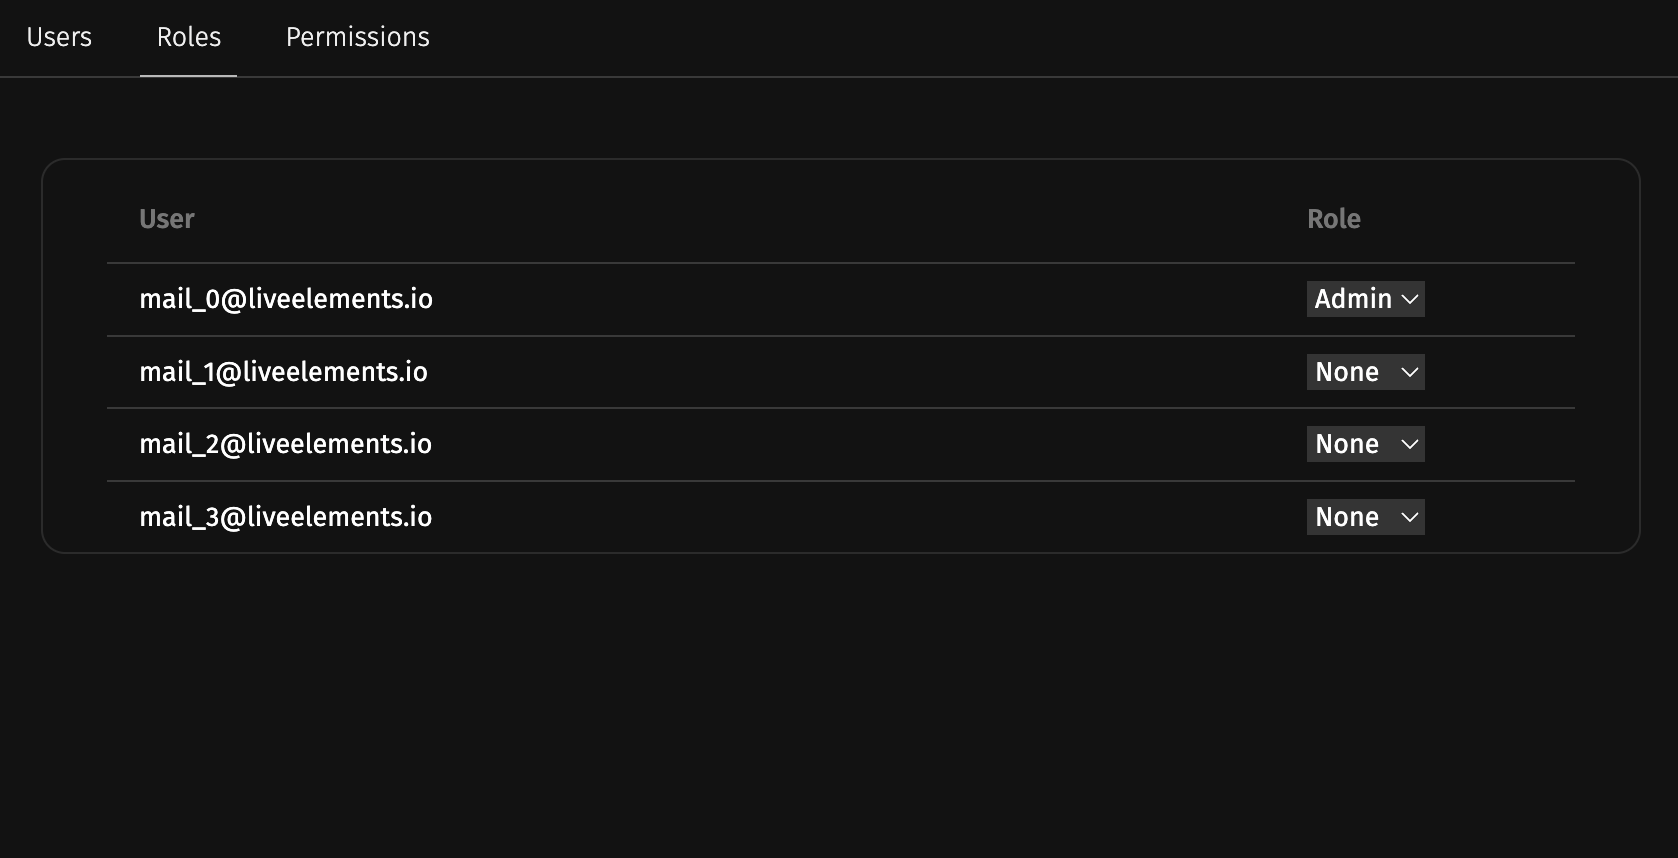Switch to the Users tab
1678x858 pixels.
click(59, 37)
